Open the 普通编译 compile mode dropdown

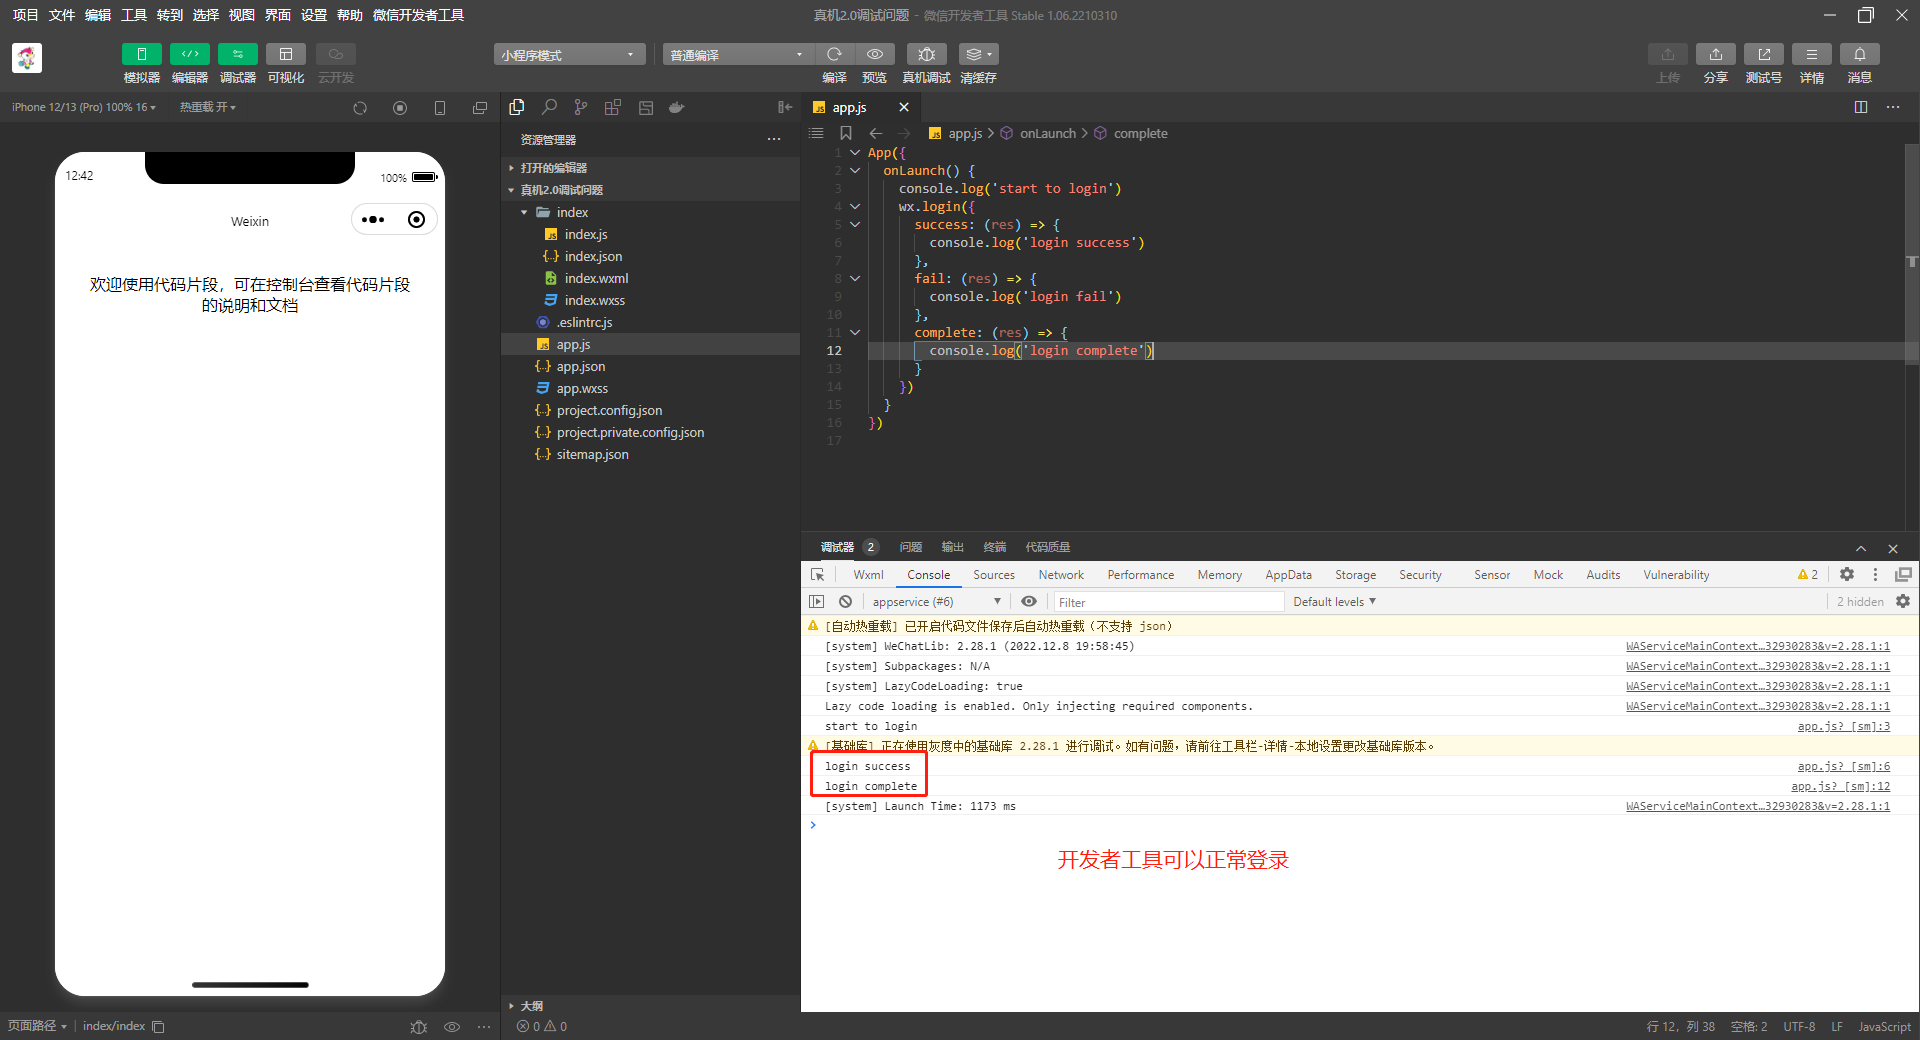(737, 54)
